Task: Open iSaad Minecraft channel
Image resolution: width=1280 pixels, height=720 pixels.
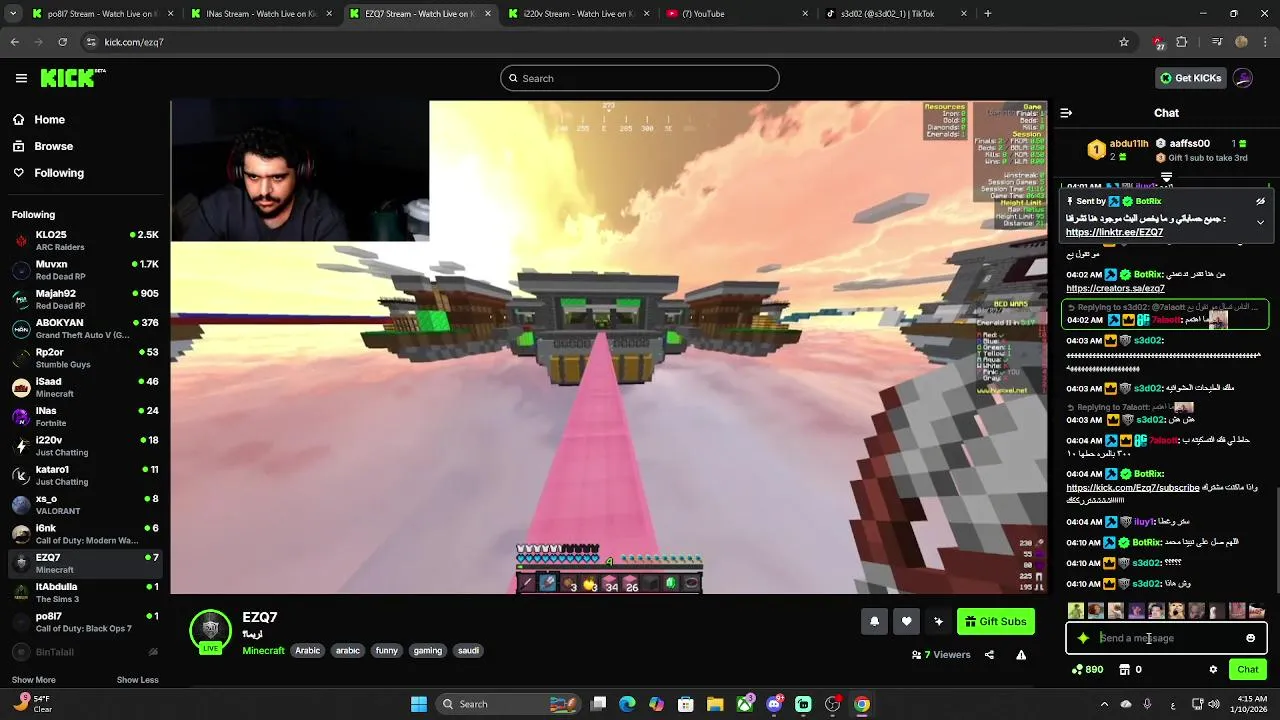Action: 85,387
